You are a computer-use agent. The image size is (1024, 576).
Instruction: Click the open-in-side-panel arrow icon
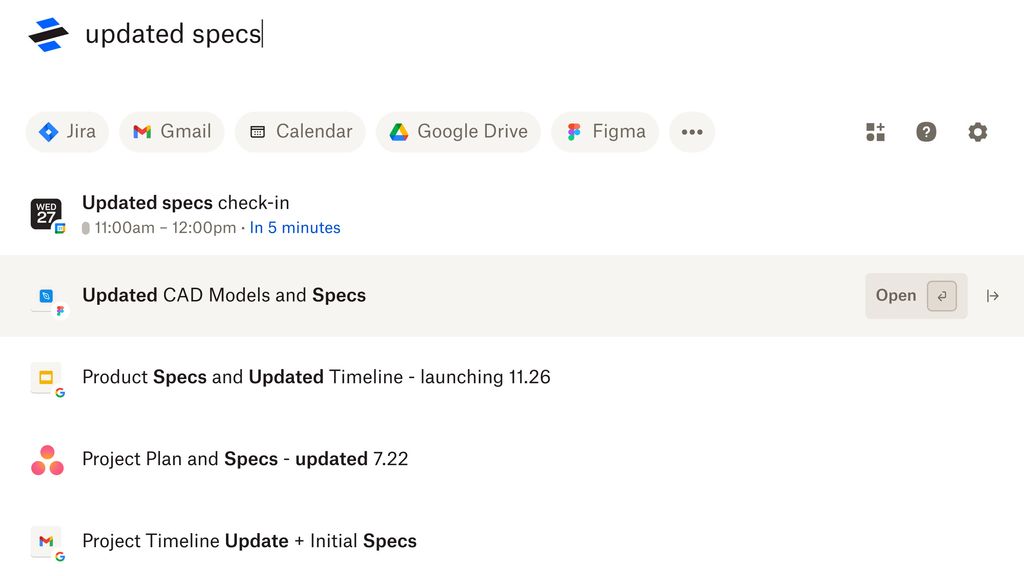point(993,295)
